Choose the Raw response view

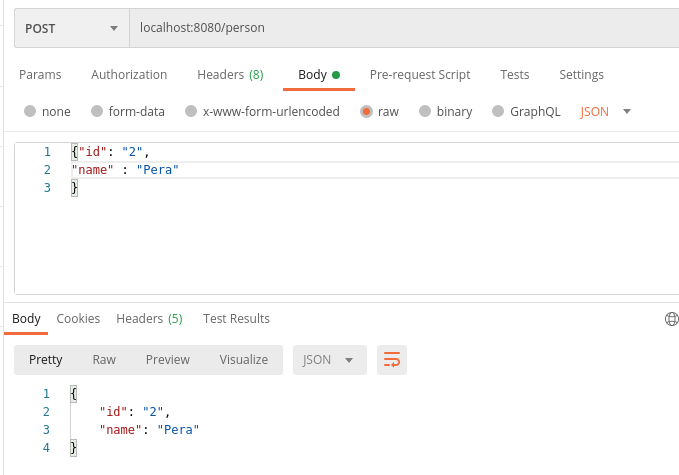point(104,360)
